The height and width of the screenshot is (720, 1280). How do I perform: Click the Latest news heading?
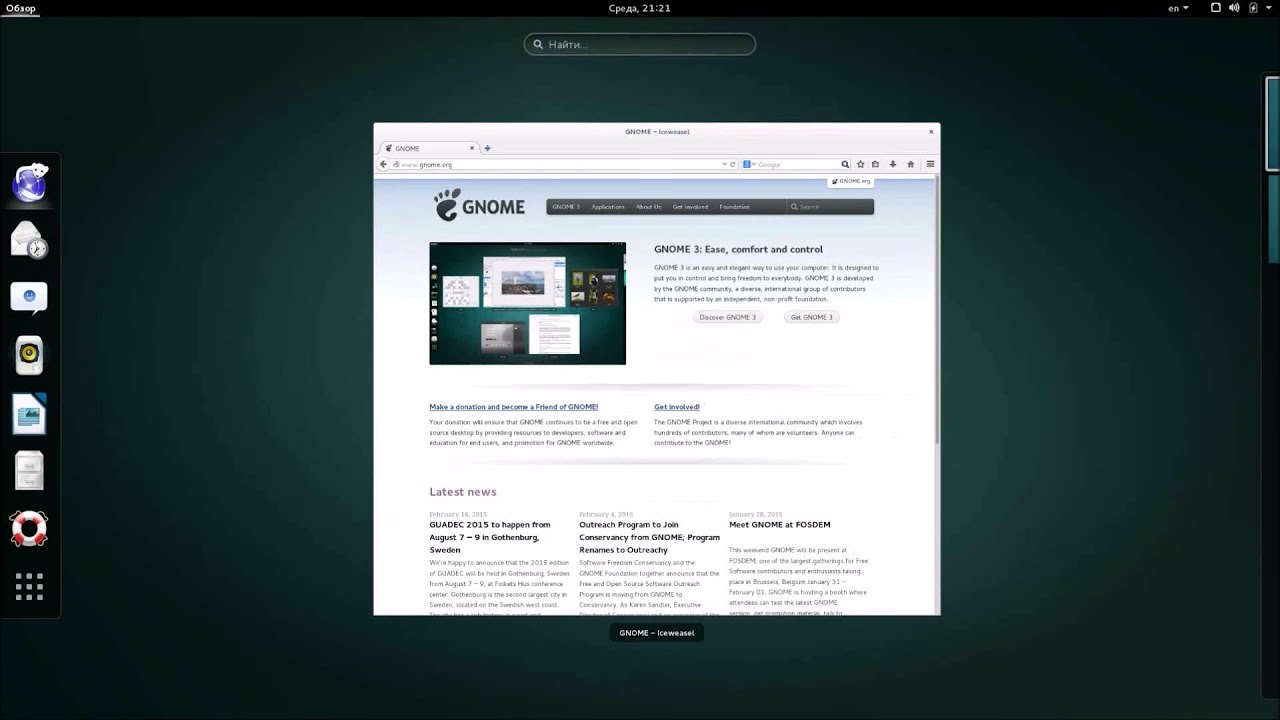(463, 492)
